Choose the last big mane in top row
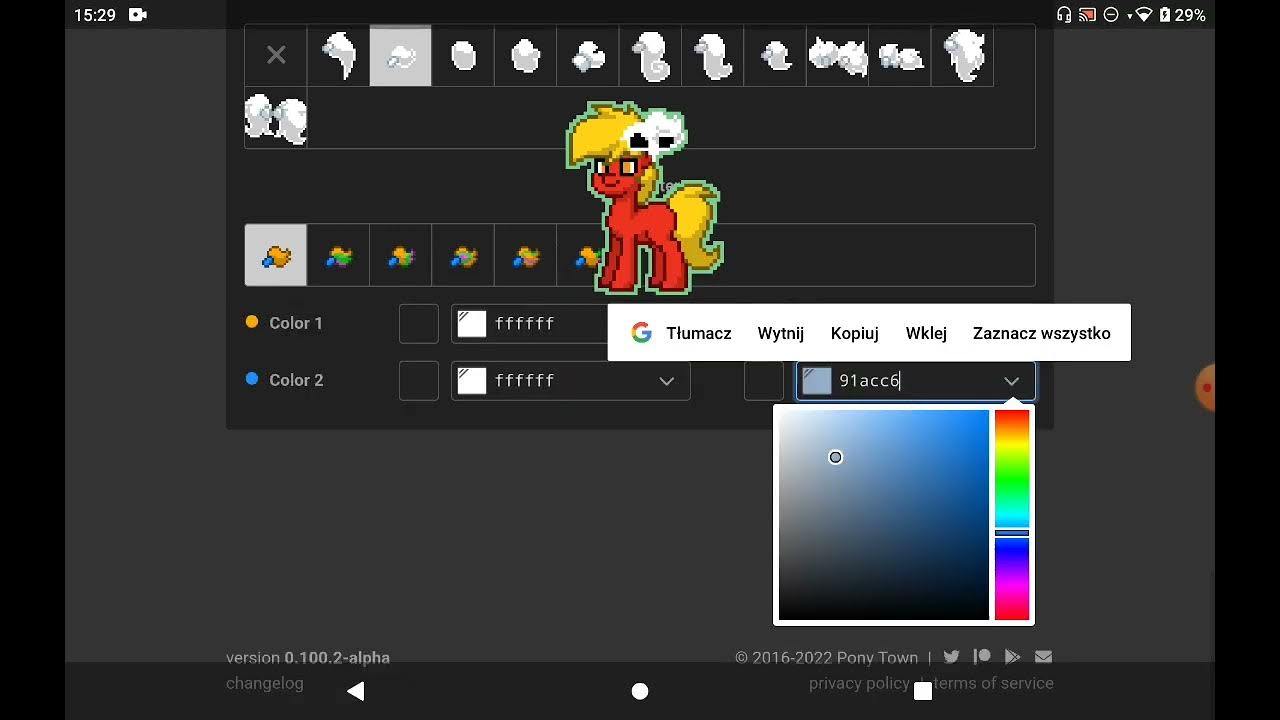The image size is (1280, 720). pyautogui.click(x=963, y=55)
